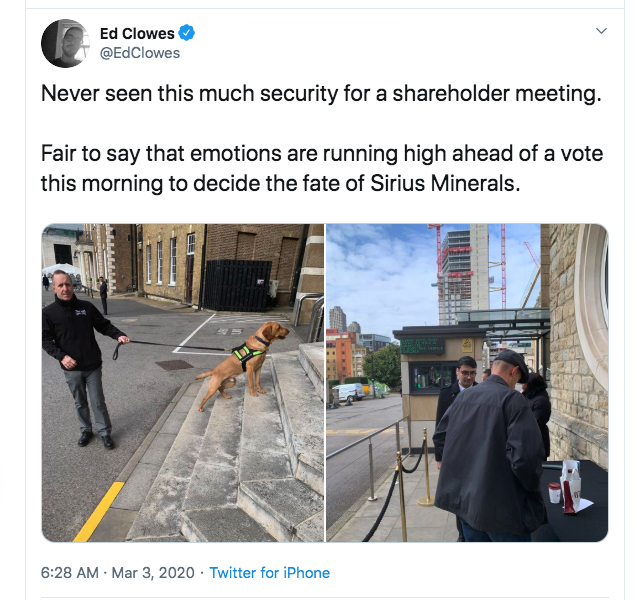Image resolution: width=637 pixels, height=600 pixels.
Task: Open Ed Clowes profile avatar photo
Action: coord(65,43)
